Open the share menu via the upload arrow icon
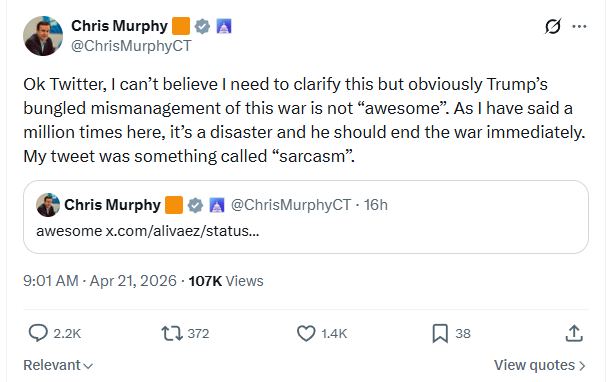The width and height of the screenshot is (615, 382). pyautogui.click(x=574, y=333)
